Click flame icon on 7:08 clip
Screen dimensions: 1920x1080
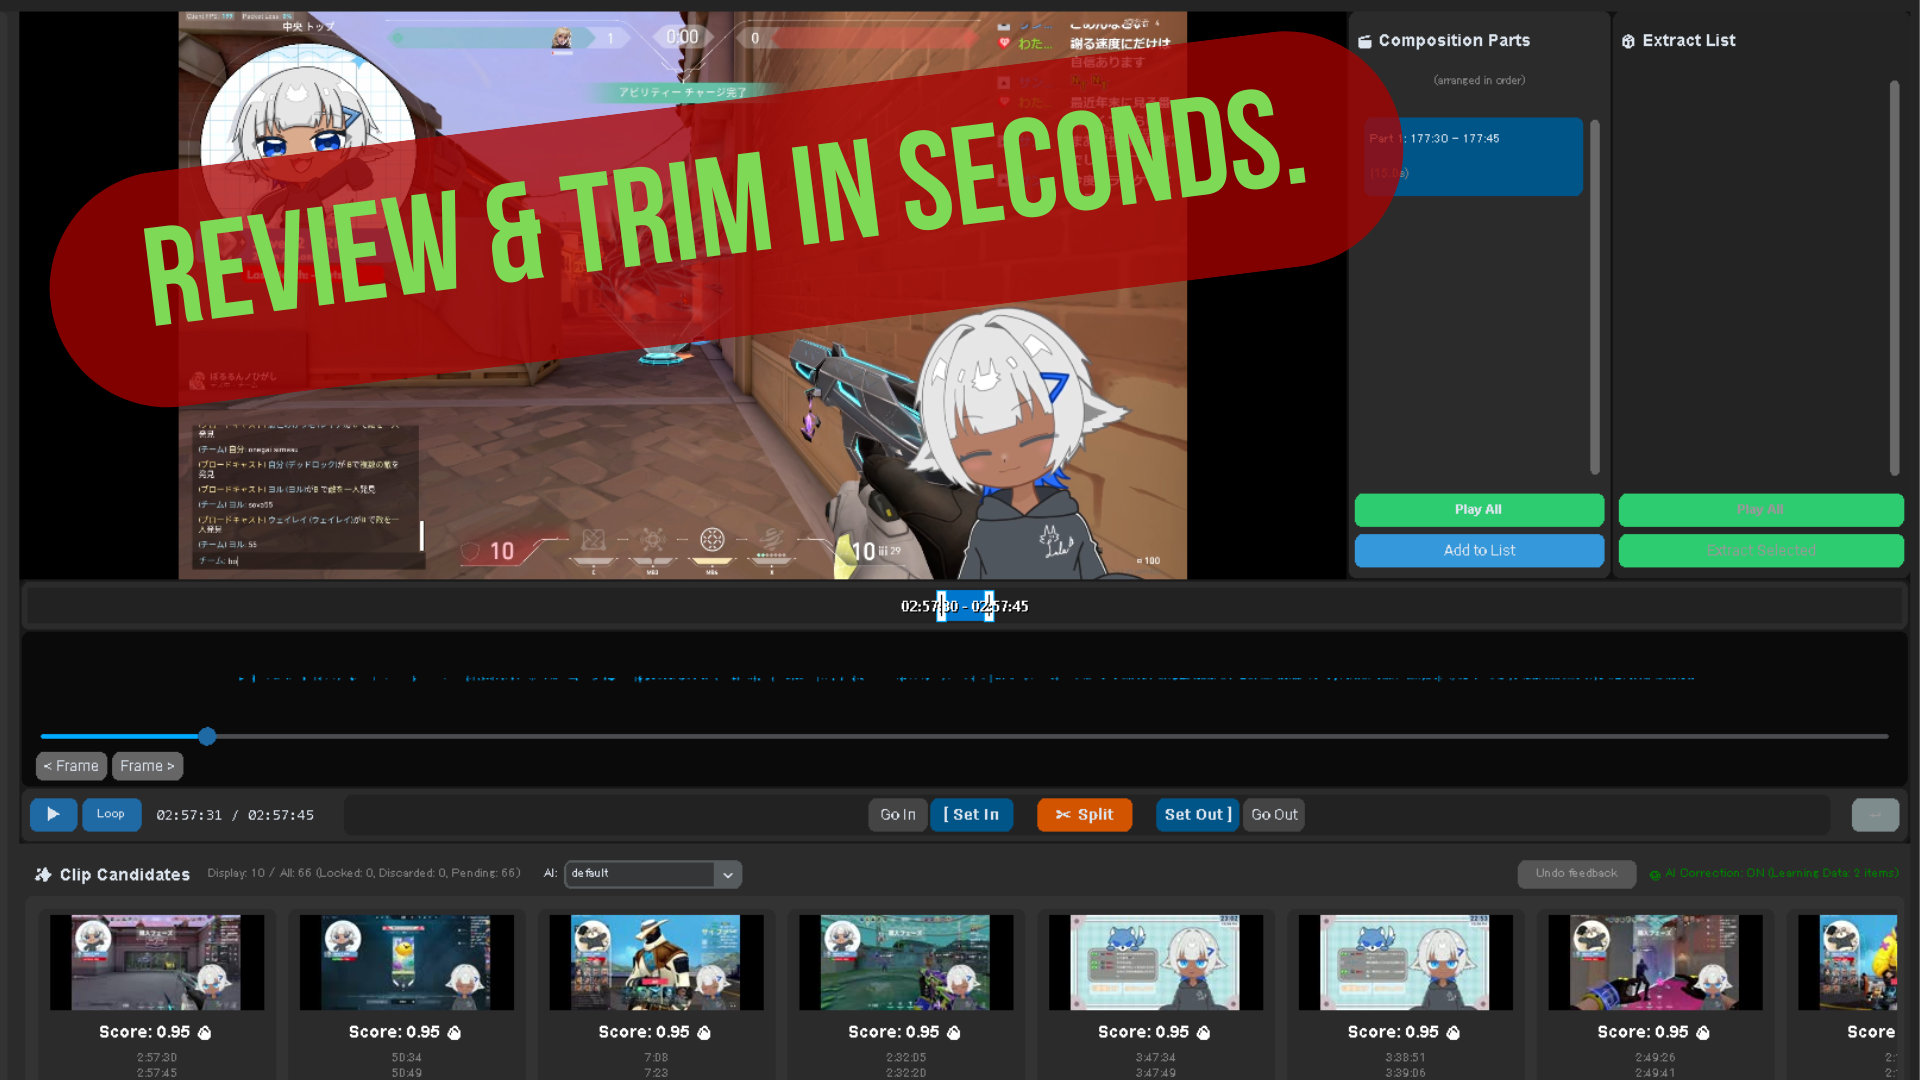pos(704,1032)
